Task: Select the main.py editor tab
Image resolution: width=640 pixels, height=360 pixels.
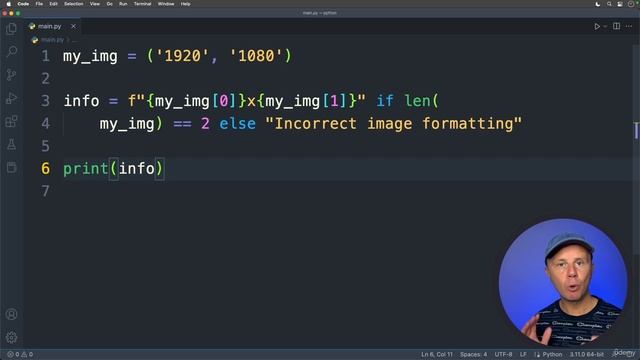Action: click(52, 26)
